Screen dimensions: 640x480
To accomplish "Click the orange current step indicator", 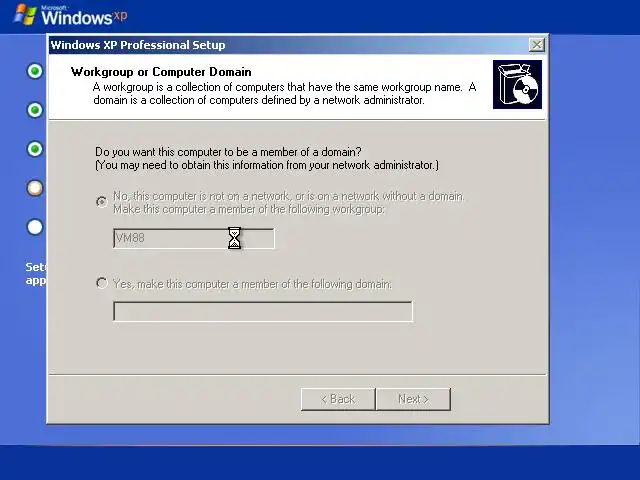I will coord(35,188).
